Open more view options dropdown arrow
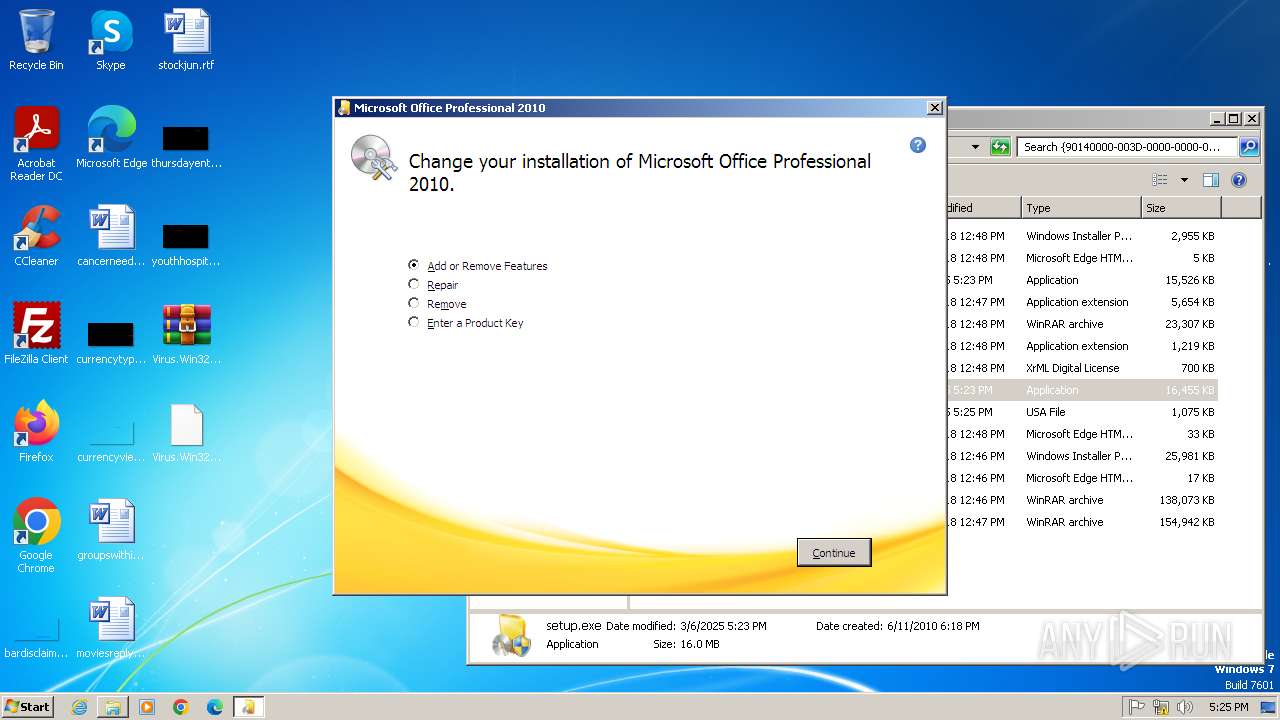 1184,180
